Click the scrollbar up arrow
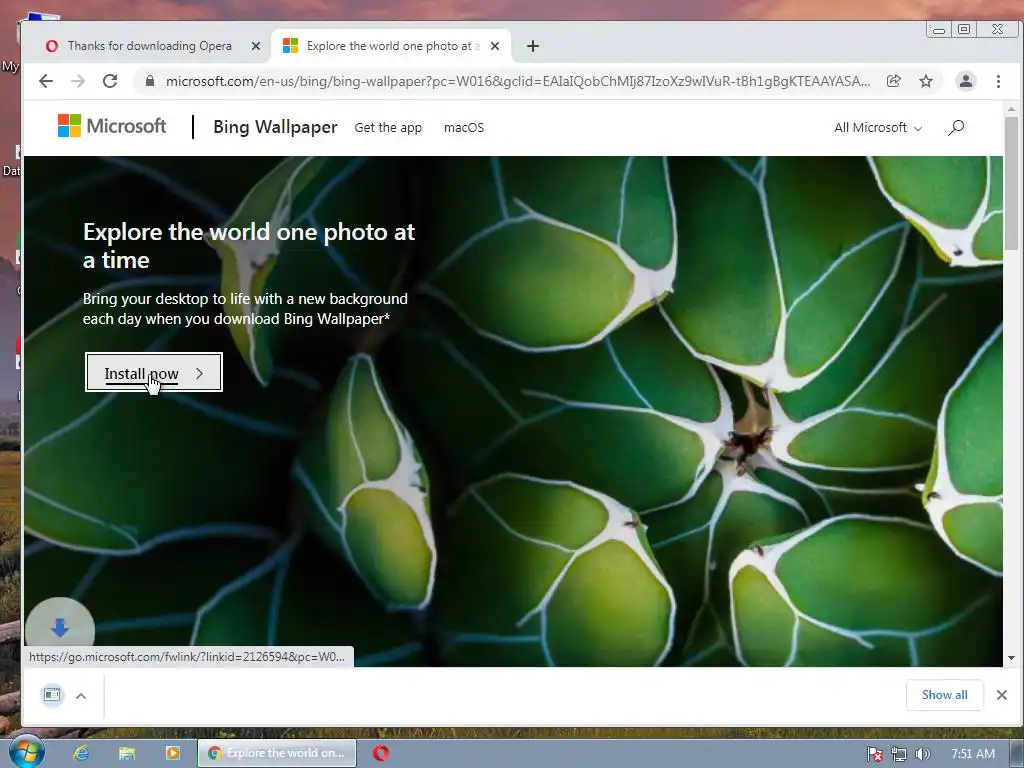The width and height of the screenshot is (1024, 768). (x=1011, y=108)
